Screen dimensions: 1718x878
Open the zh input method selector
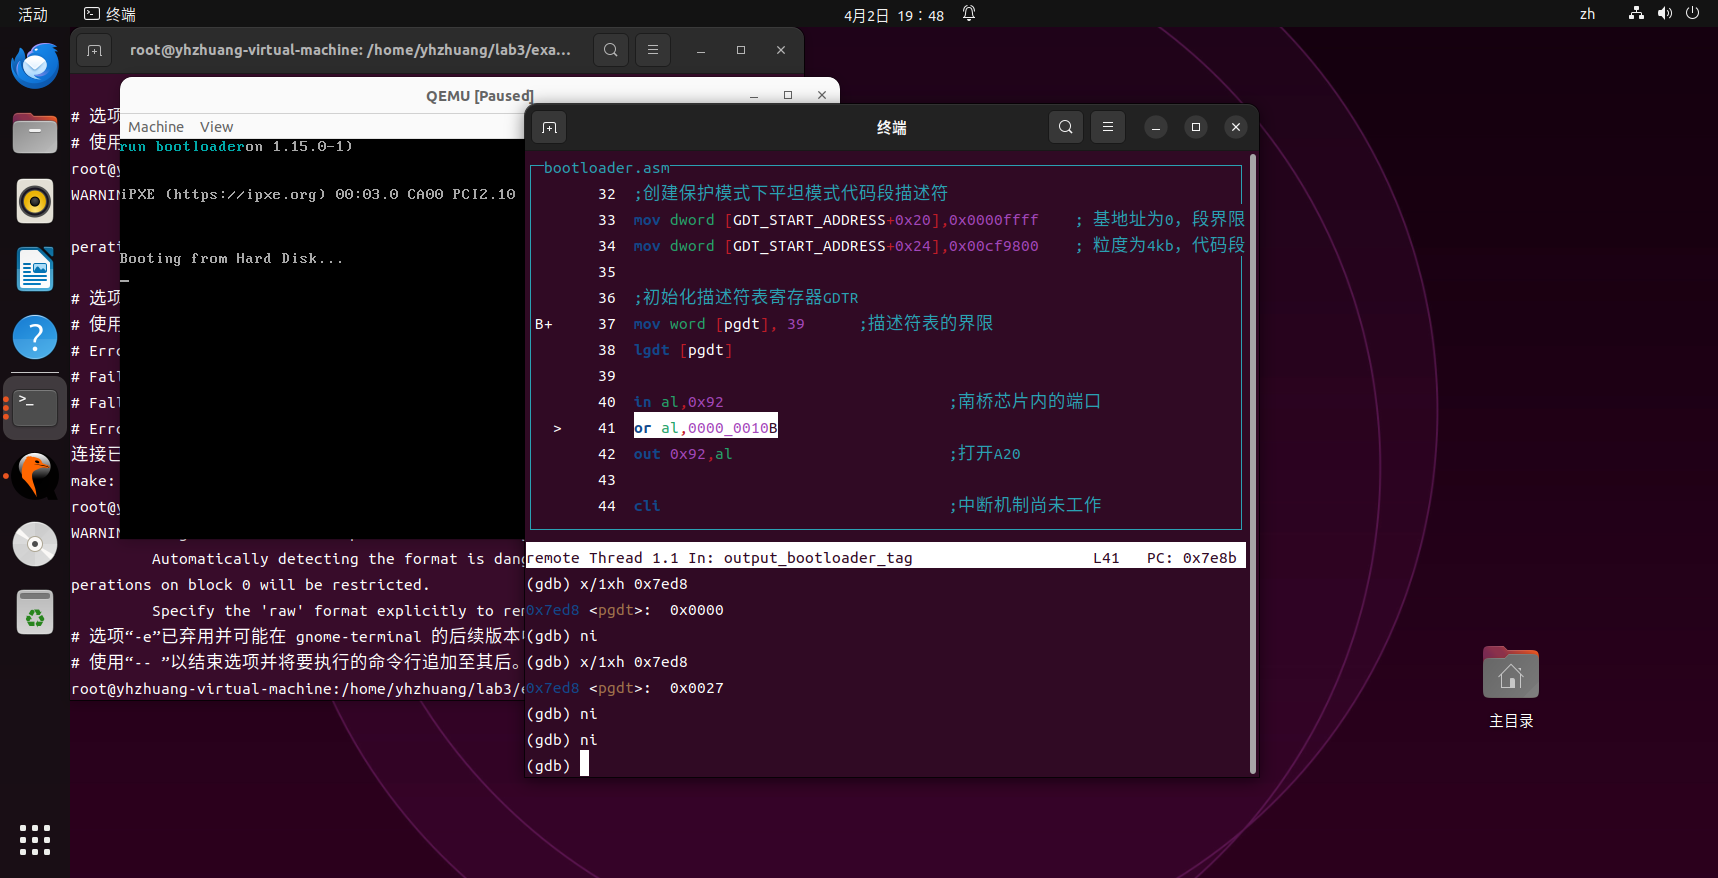[x=1587, y=14]
